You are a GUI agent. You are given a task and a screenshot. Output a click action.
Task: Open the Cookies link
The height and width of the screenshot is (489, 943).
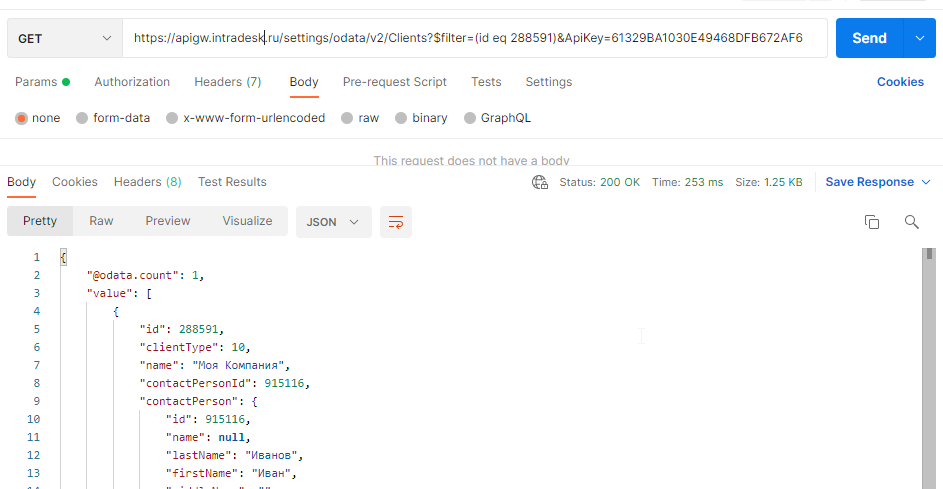[900, 82]
